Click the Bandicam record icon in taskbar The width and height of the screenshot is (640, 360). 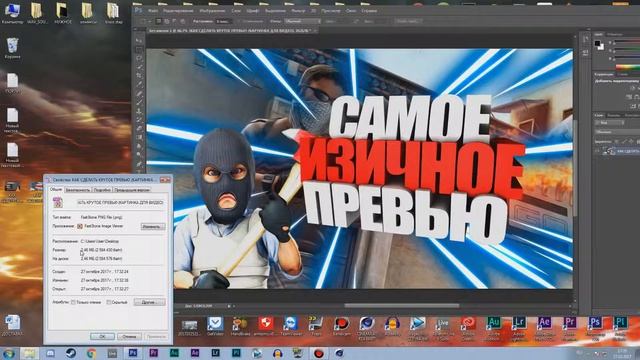[318, 353]
